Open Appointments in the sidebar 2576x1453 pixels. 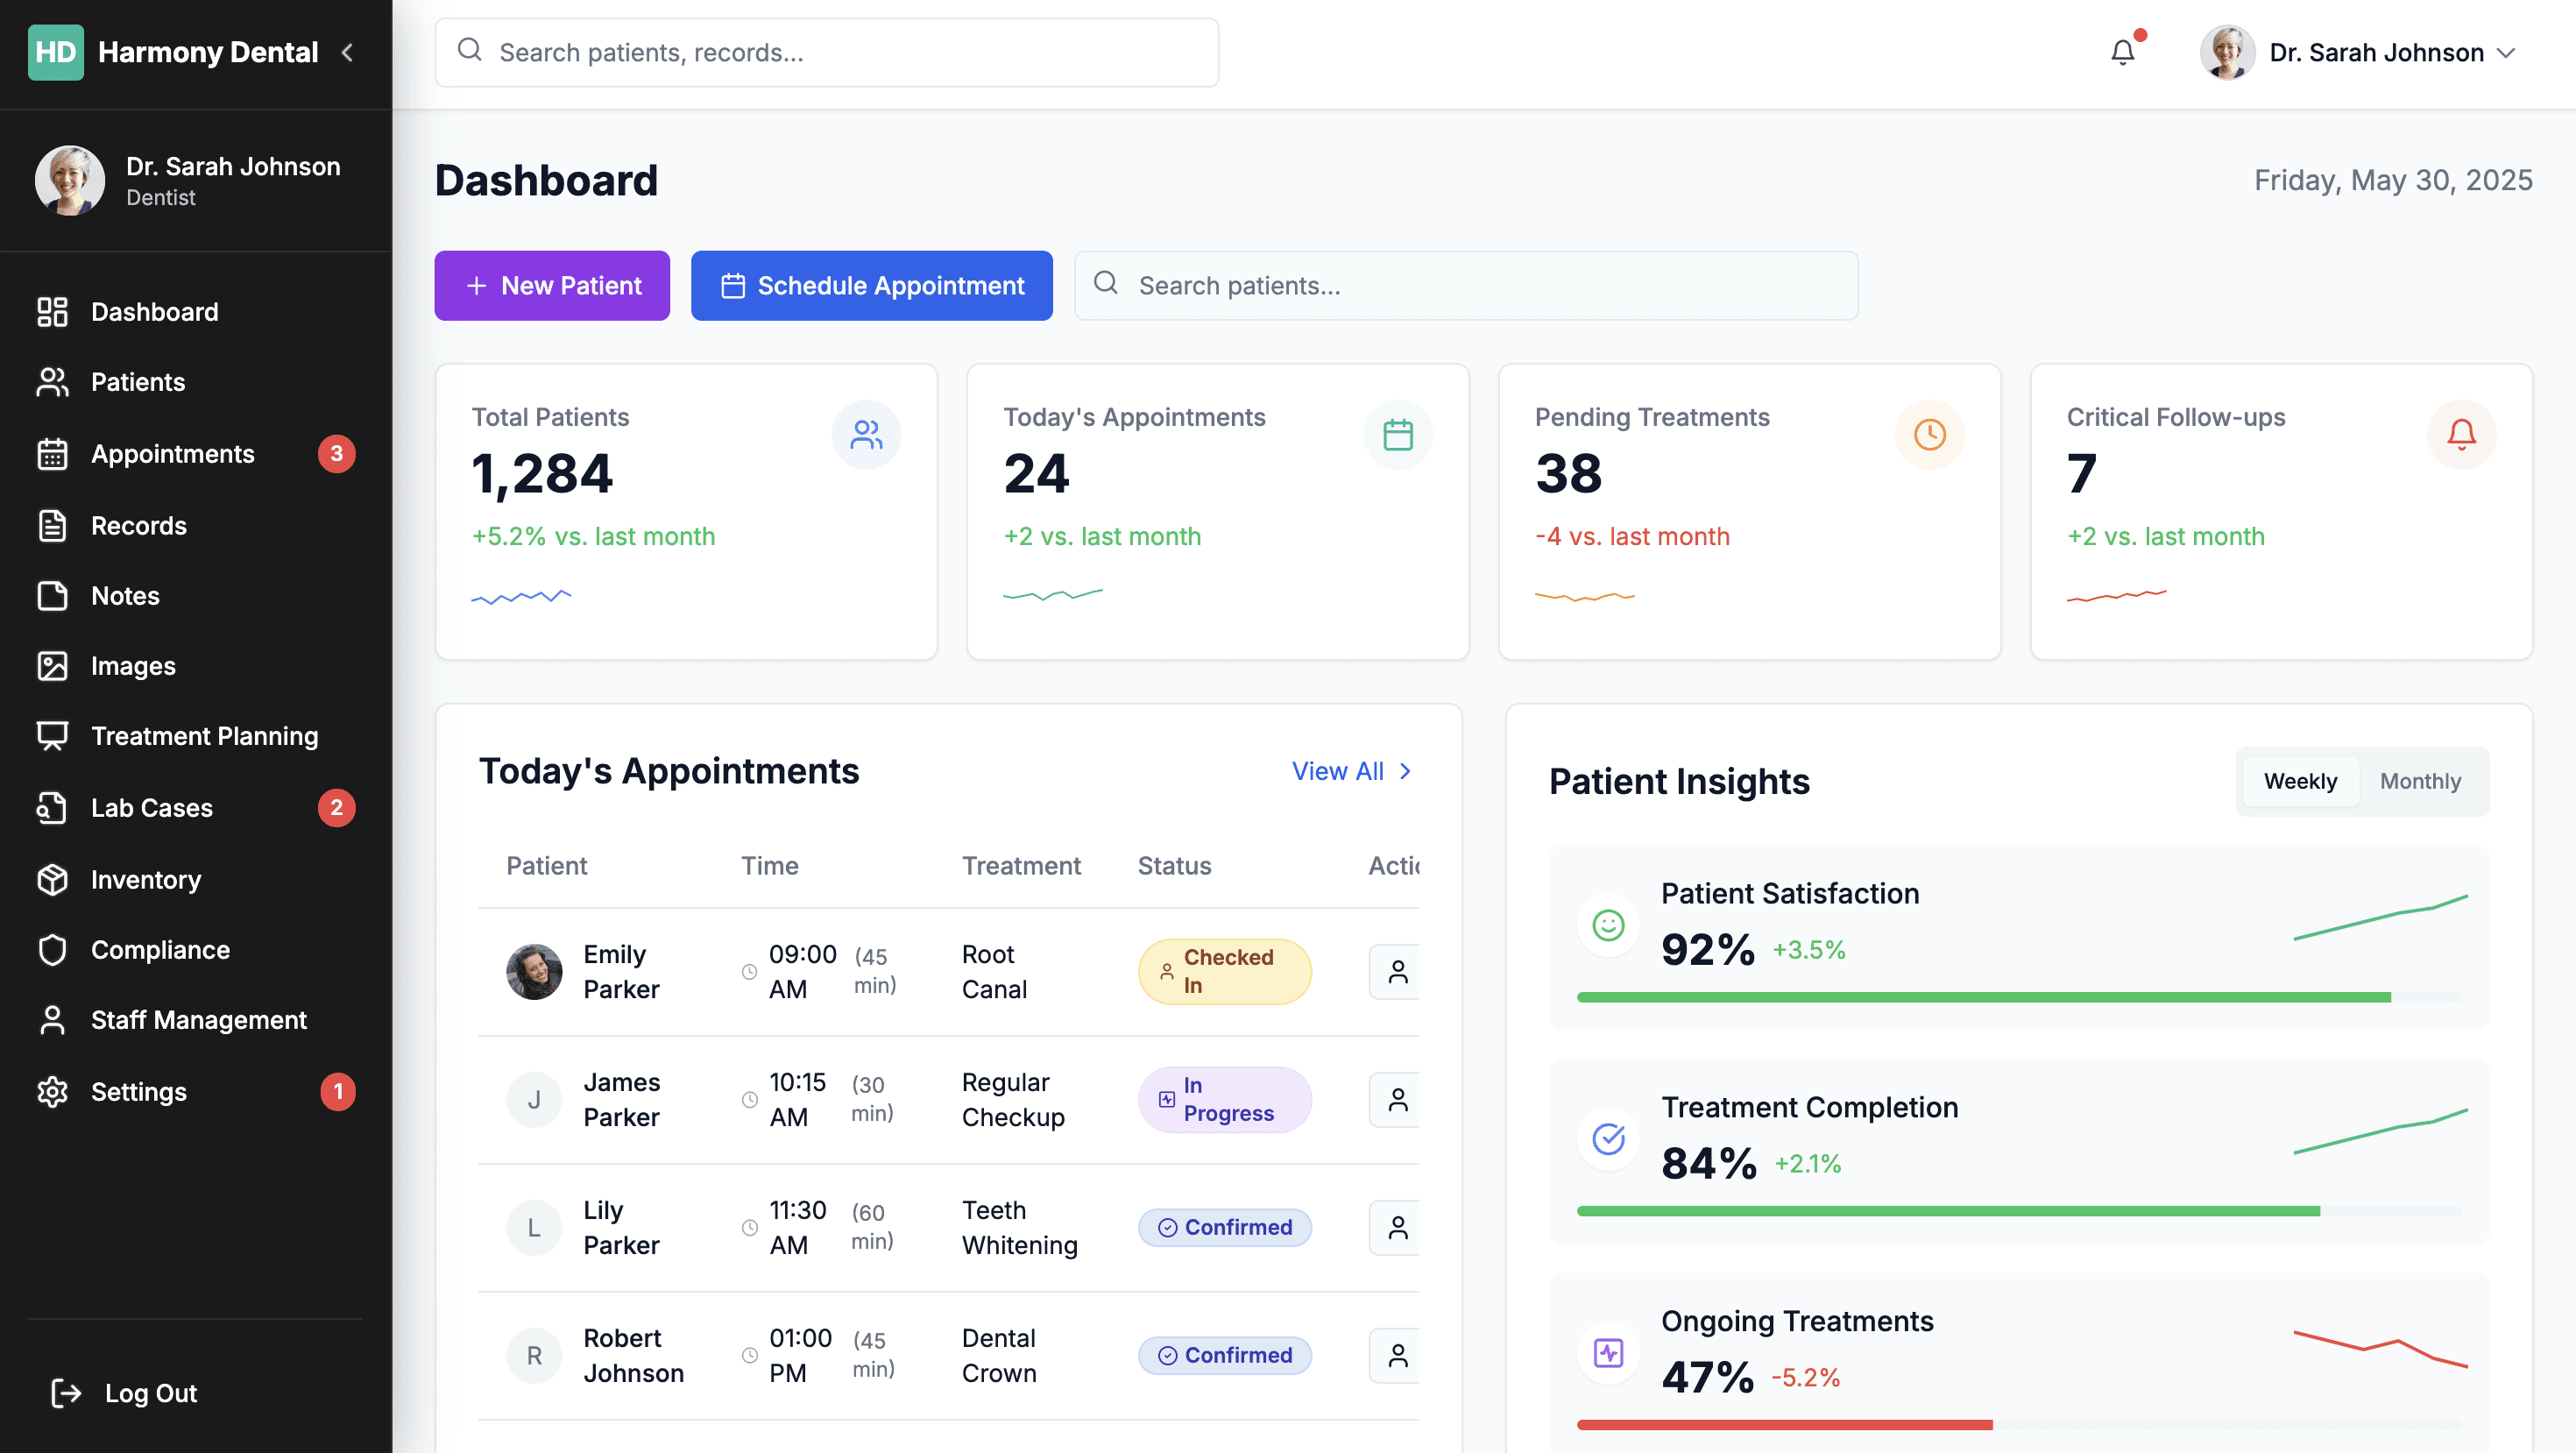[x=196, y=454]
